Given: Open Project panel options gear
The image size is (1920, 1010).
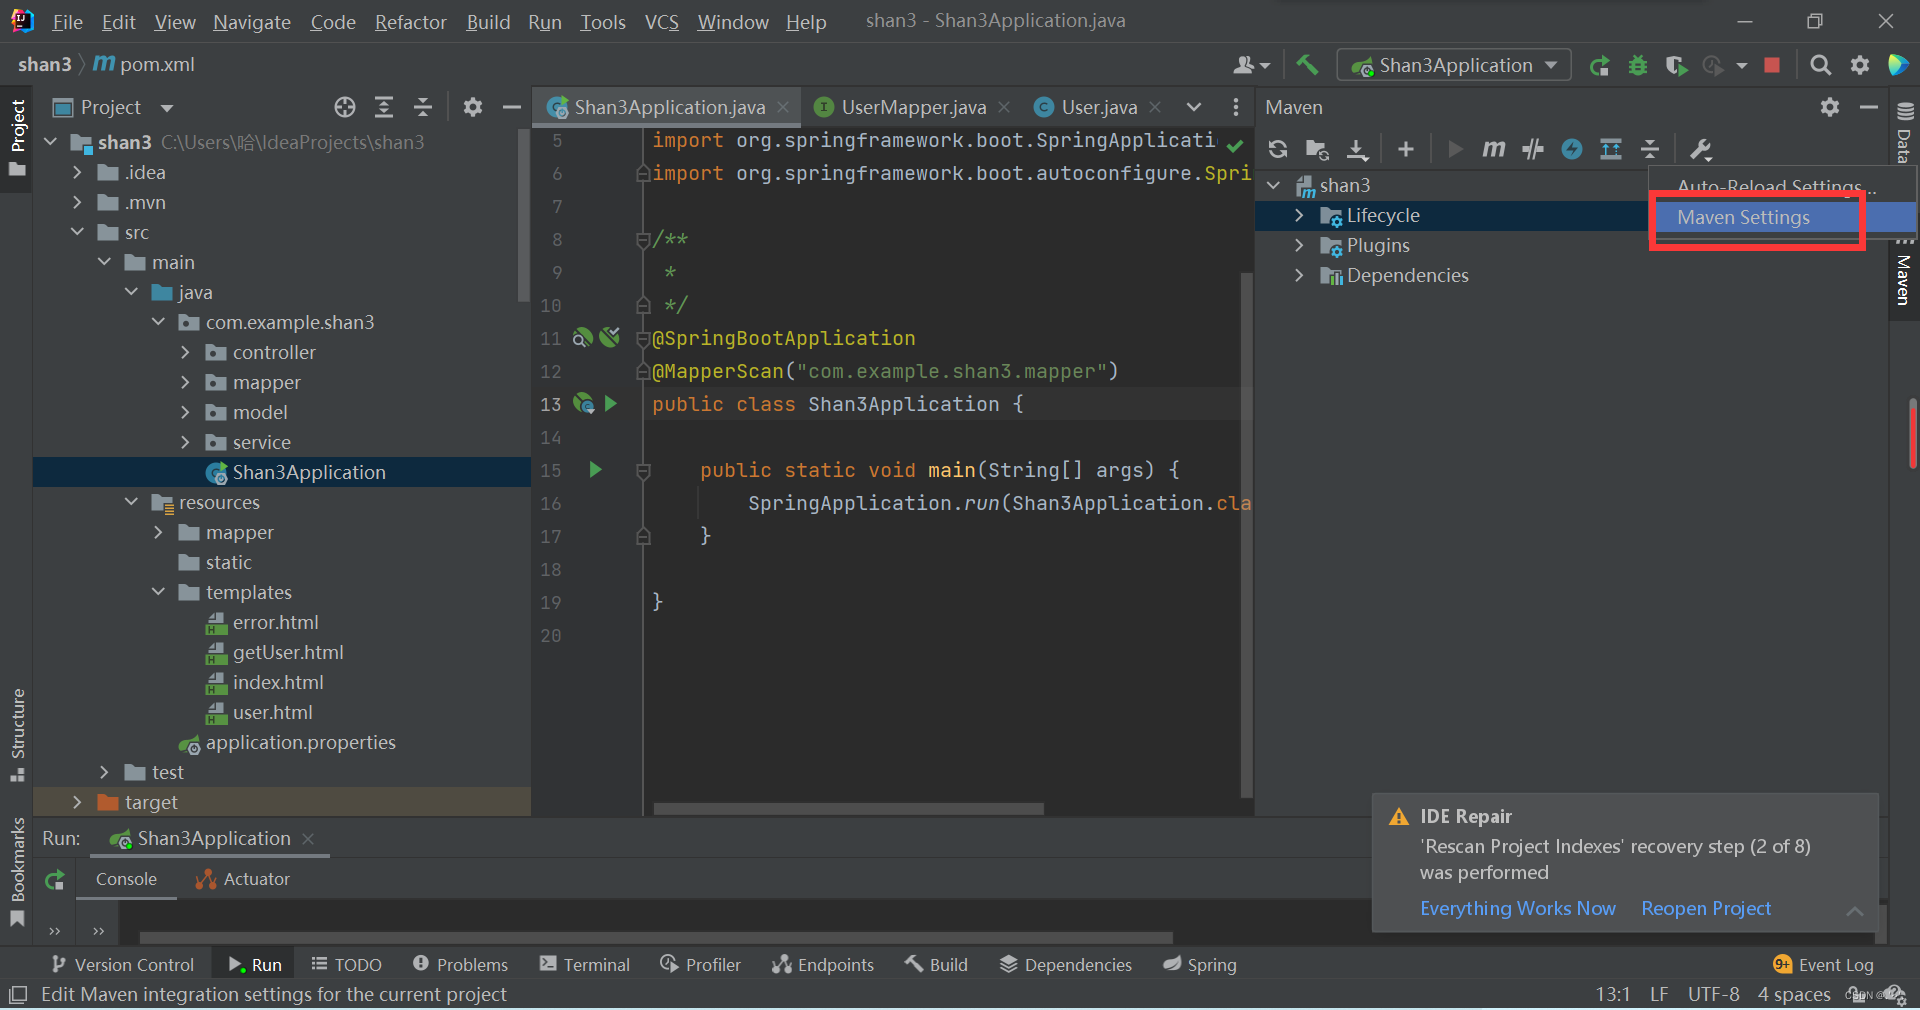Looking at the screenshot, I should click(473, 107).
